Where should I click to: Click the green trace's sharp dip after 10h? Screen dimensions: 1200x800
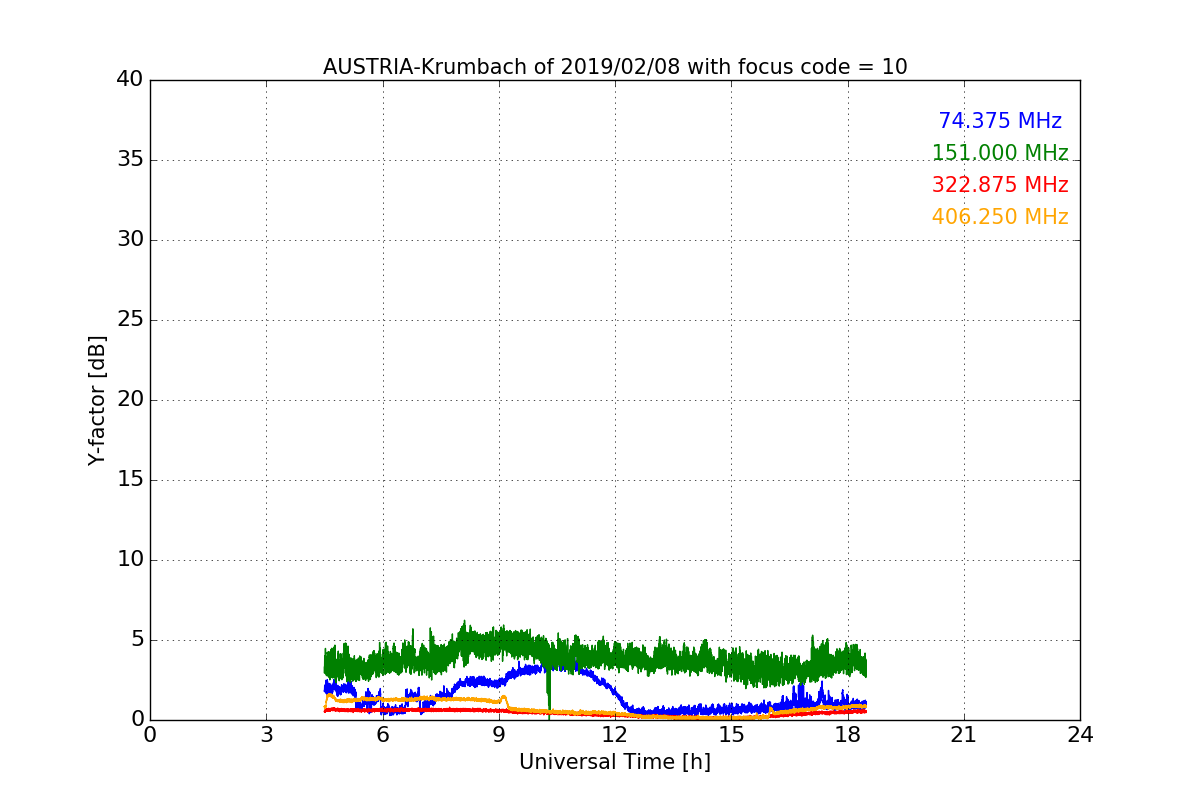point(548,690)
